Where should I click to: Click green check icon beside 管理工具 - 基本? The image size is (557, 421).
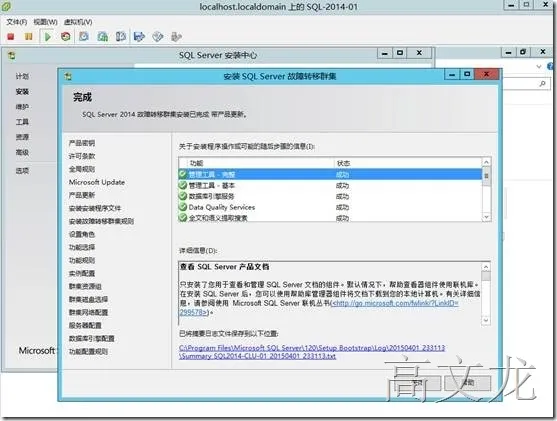point(183,185)
